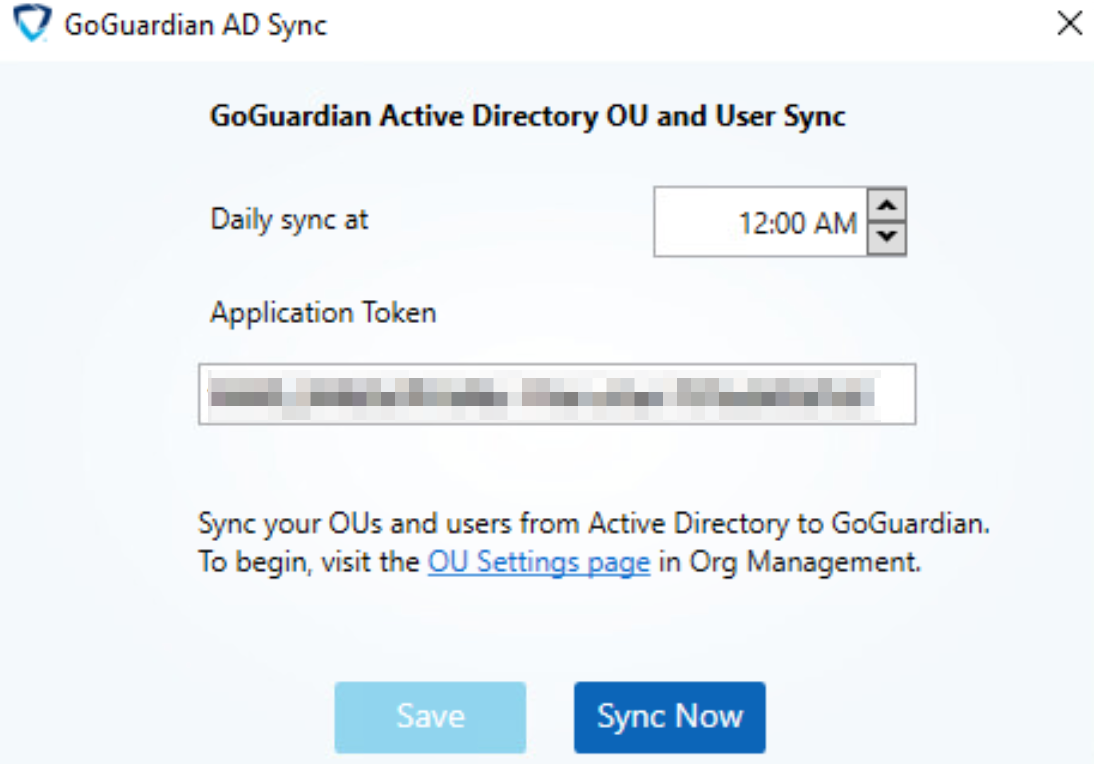
Task: Click the 'Sync your OUs and users' description line
Action: (594, 523)
